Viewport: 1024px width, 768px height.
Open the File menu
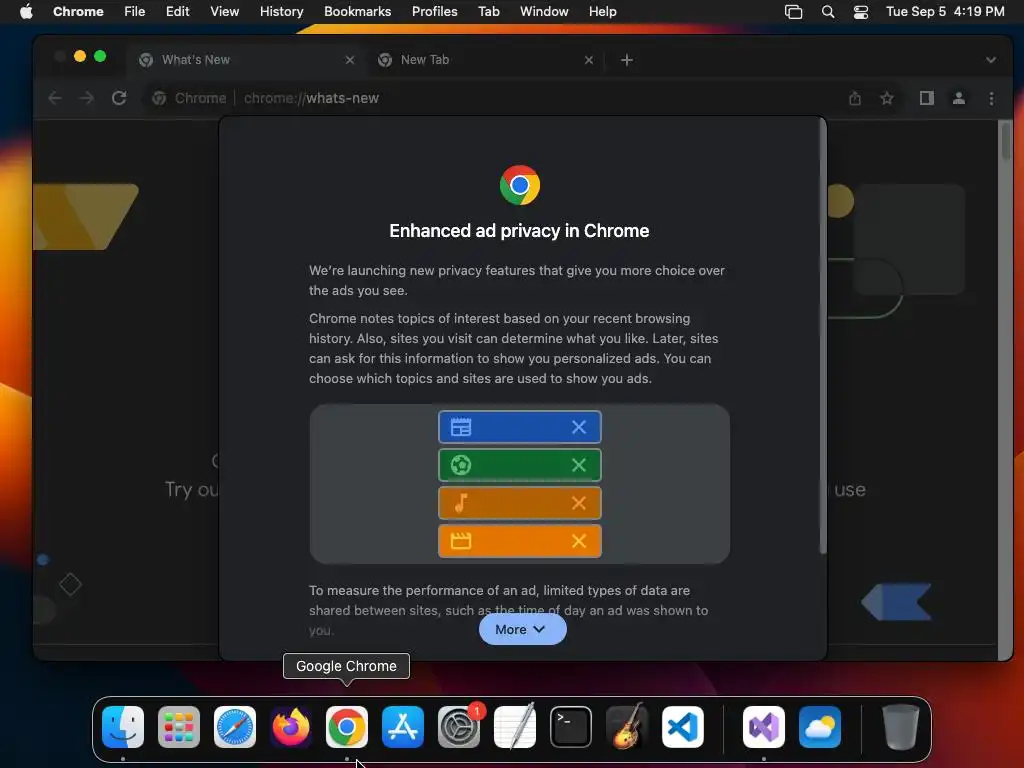135,12
